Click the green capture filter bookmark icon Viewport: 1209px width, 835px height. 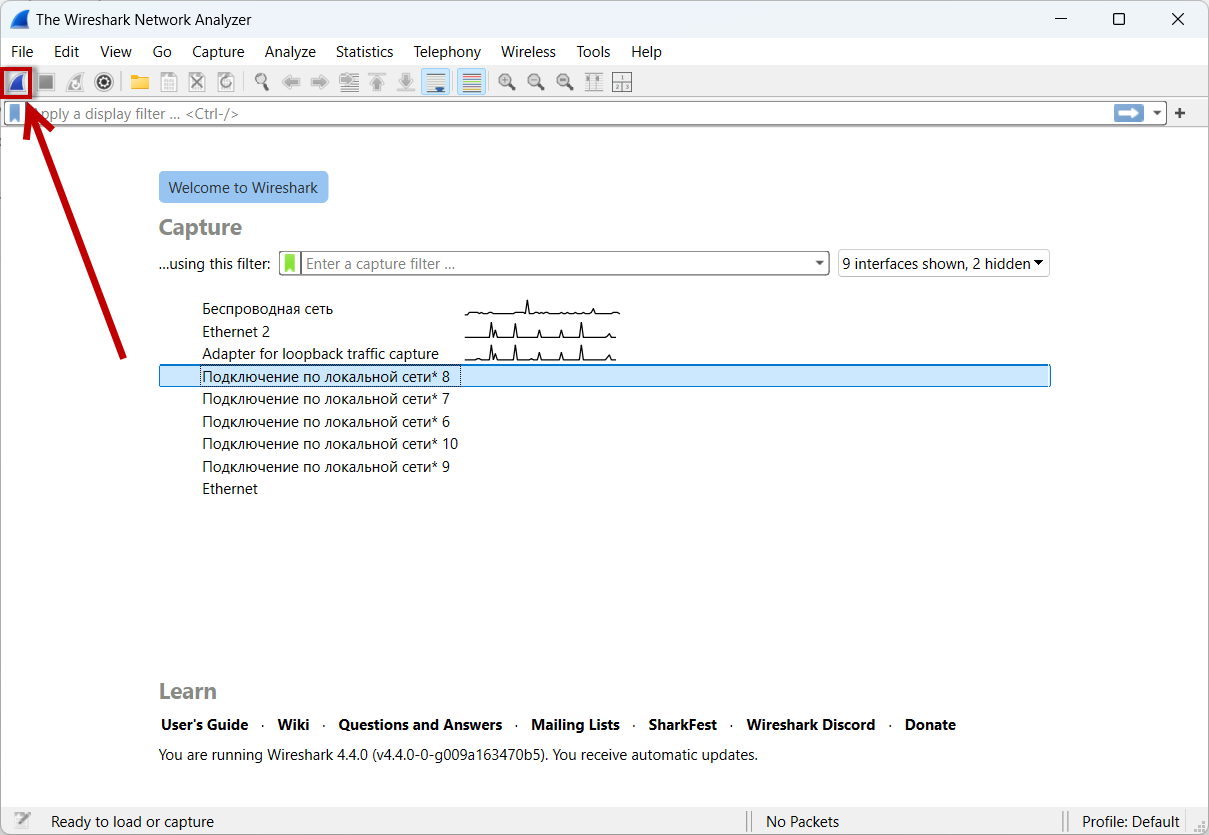click(x=290, y=264)
